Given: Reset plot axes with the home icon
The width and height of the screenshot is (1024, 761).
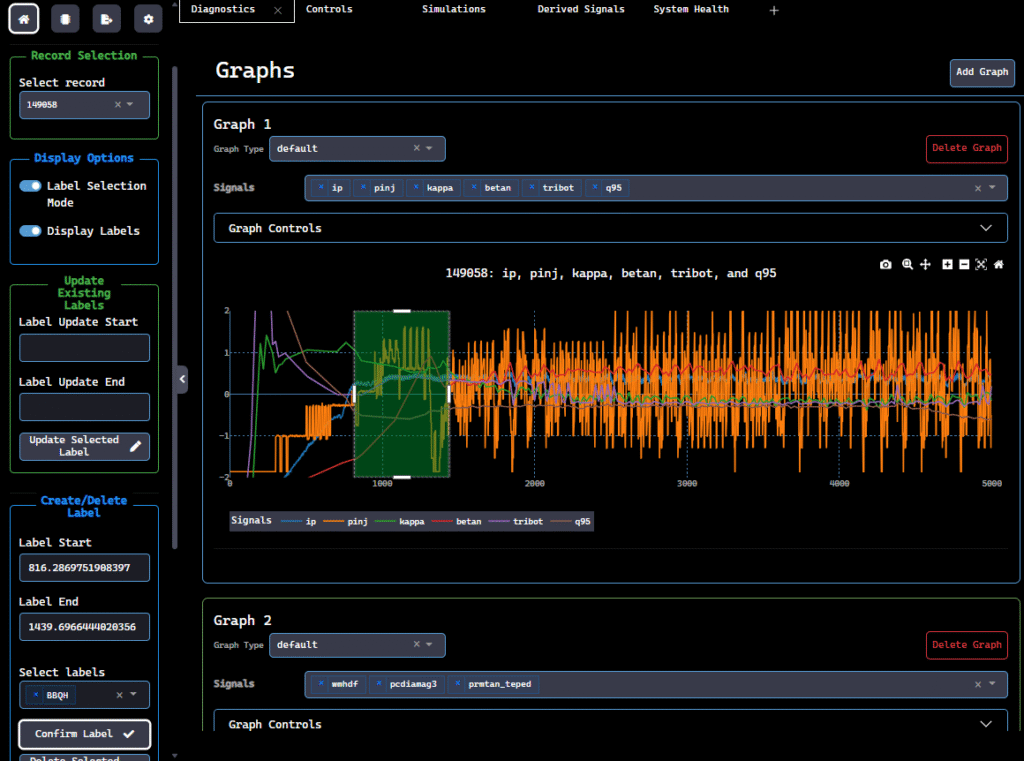Looking at the screenshot, I should (998, 264).
